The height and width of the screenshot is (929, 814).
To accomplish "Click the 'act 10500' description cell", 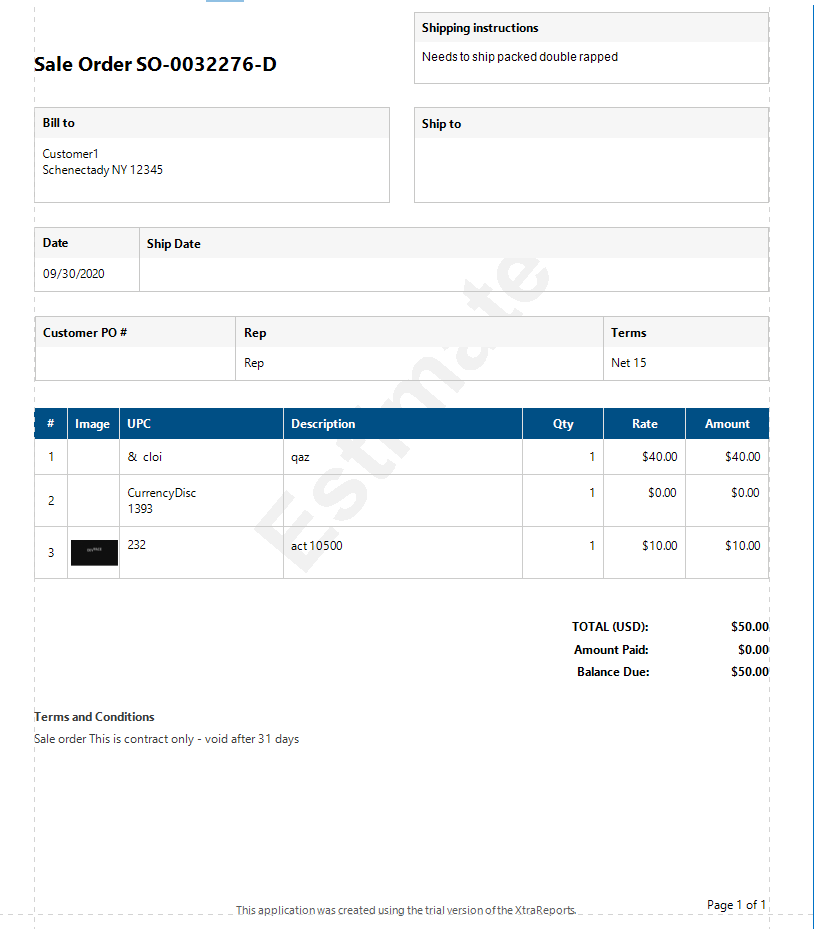I will pos(317,546).
